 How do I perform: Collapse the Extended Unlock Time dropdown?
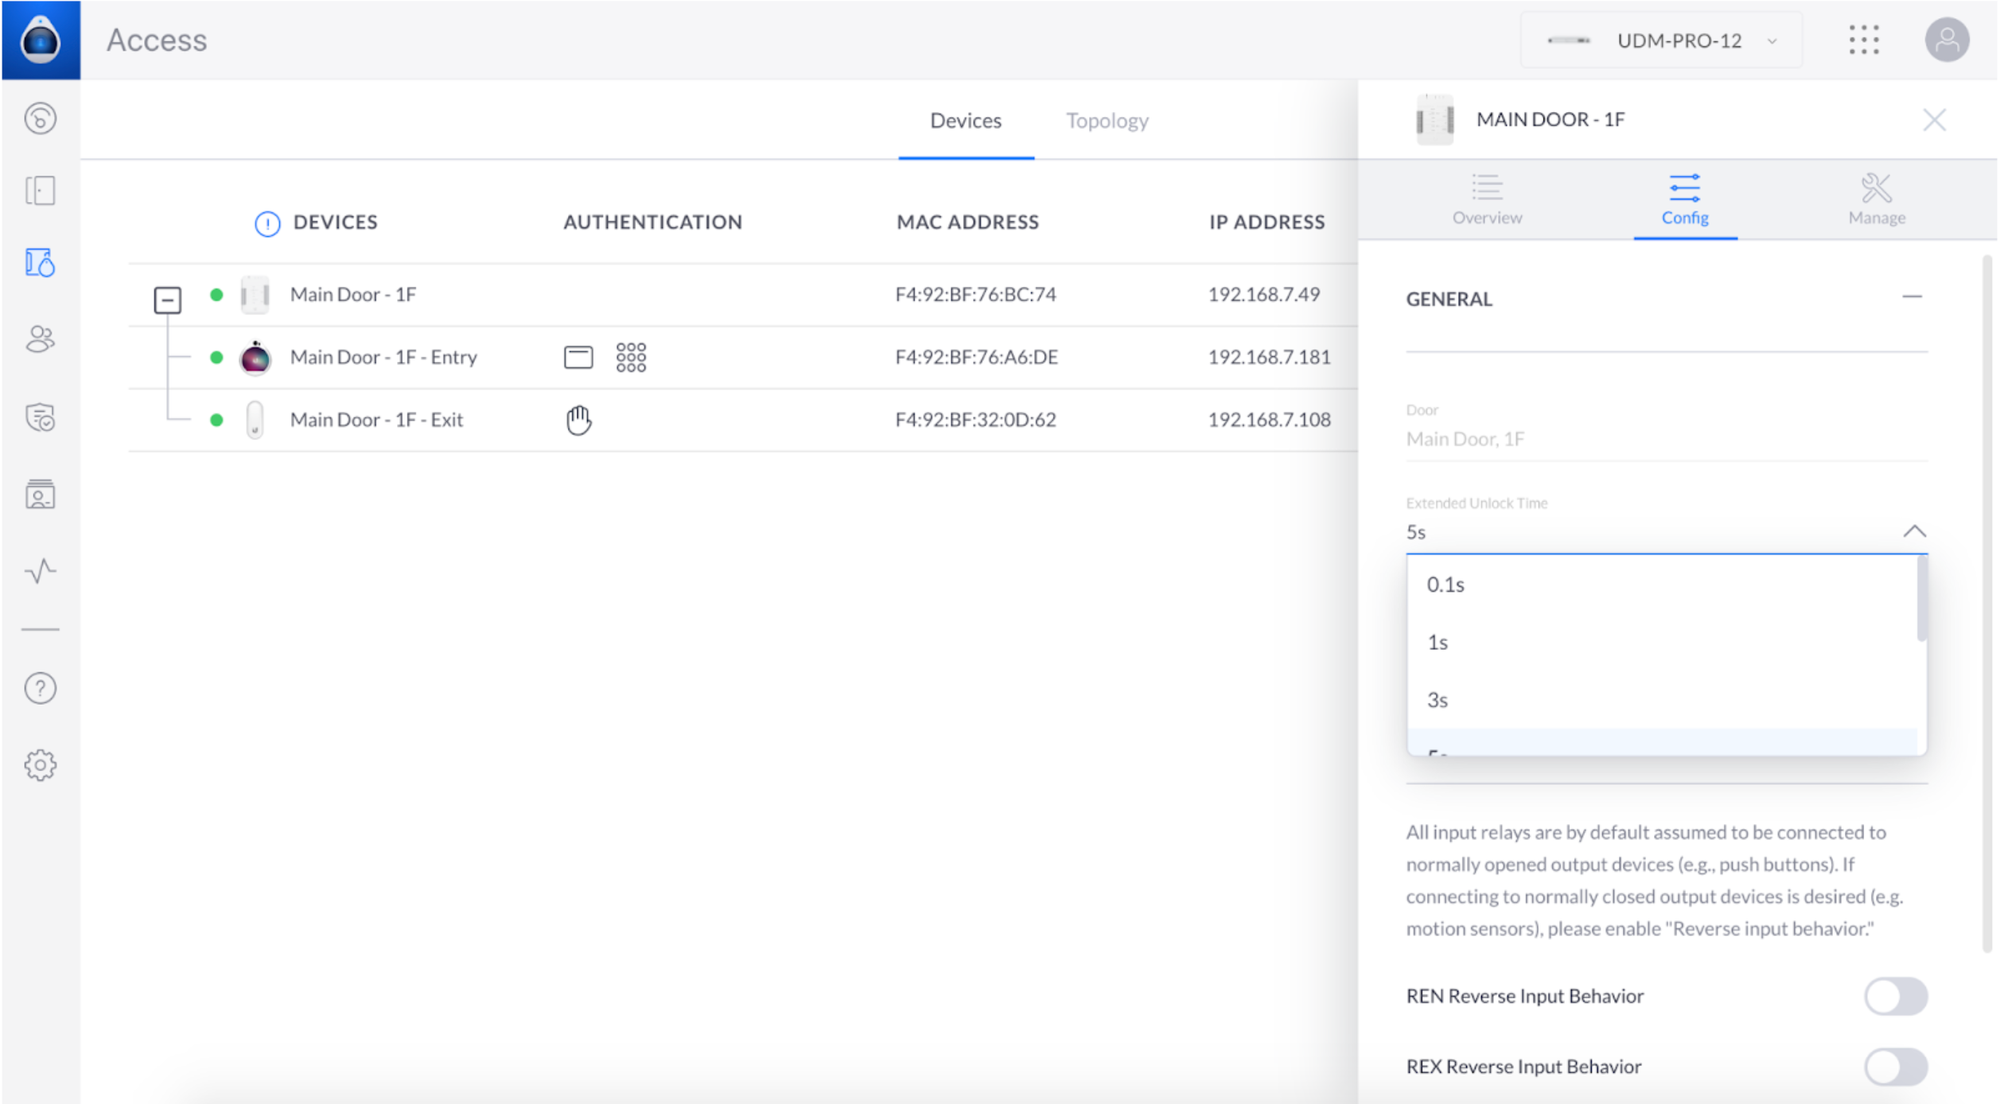(x=1914, y=531)
